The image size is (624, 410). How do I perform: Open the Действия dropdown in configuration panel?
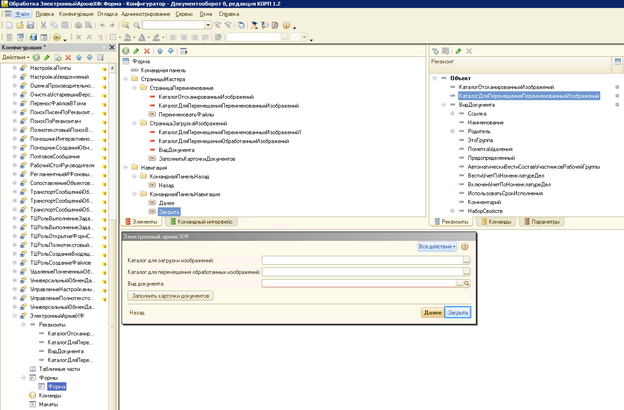[x=14, y=57]
